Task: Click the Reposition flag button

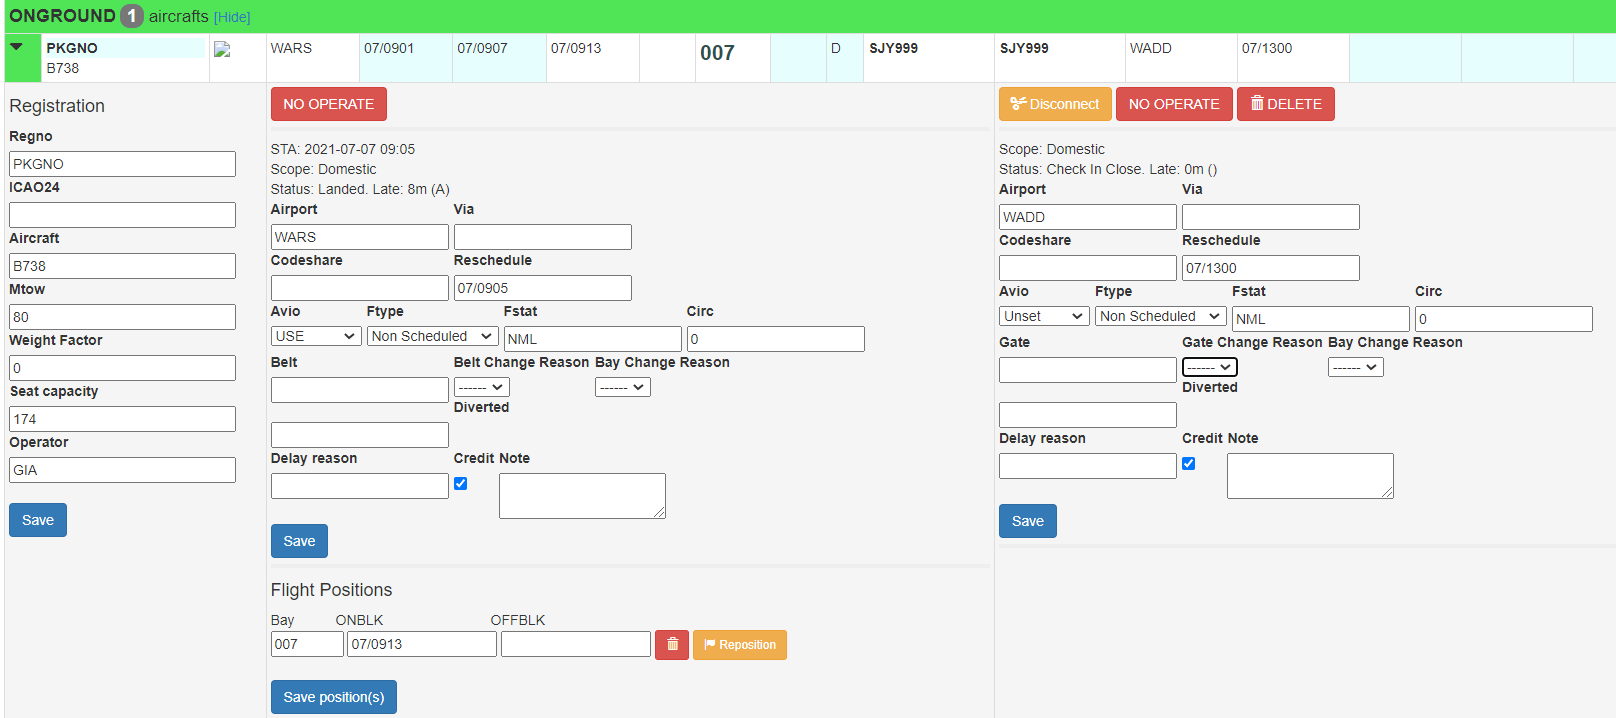Action: pos(739,645)
